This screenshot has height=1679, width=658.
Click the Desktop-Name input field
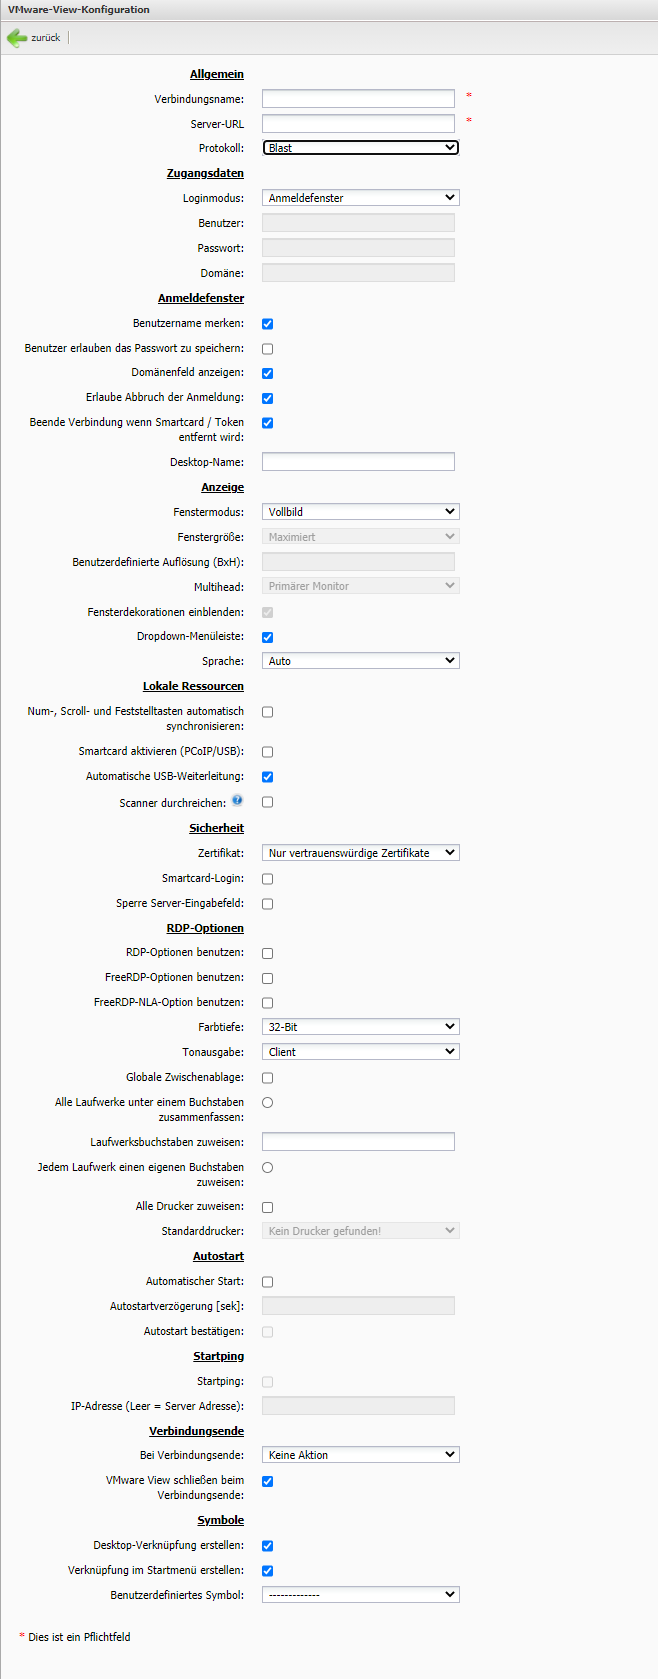(358, 462)
